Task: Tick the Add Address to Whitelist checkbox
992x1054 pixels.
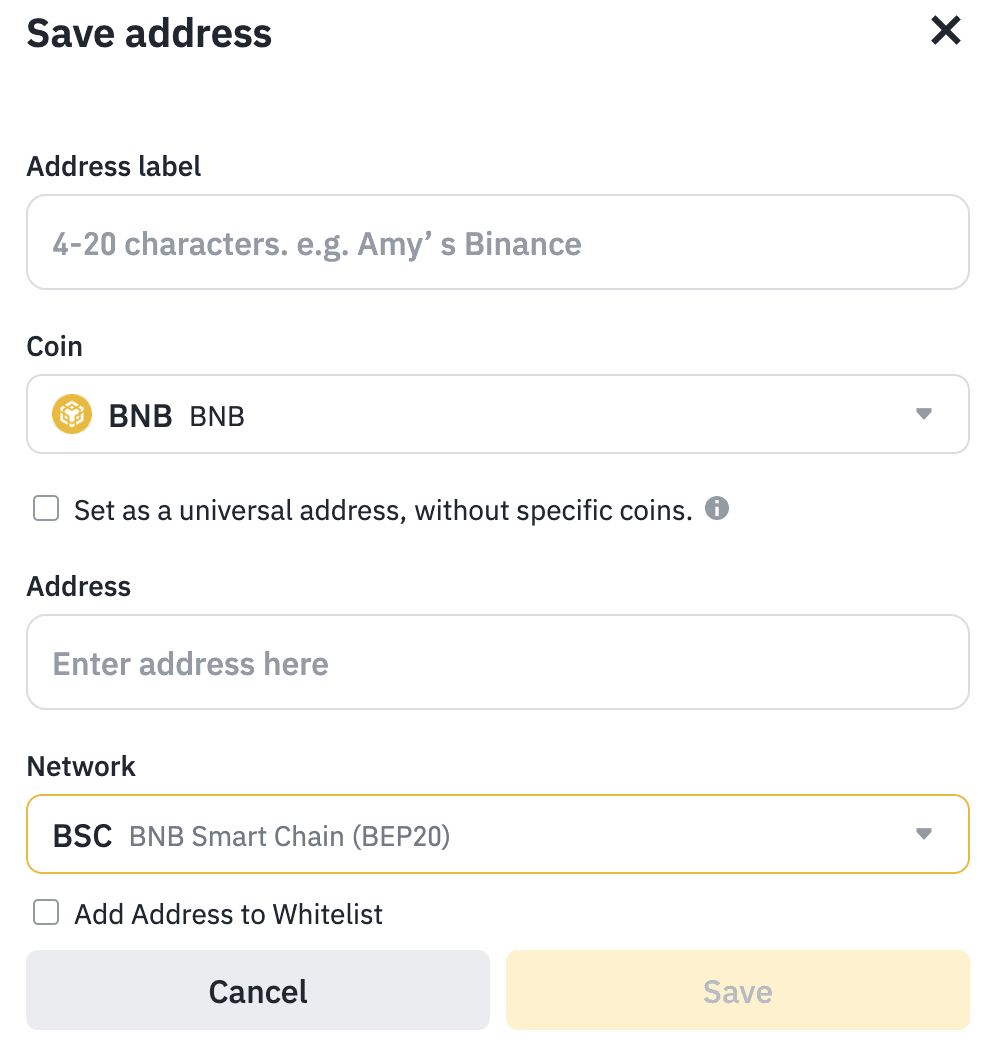Action: (x=46, y=912)
